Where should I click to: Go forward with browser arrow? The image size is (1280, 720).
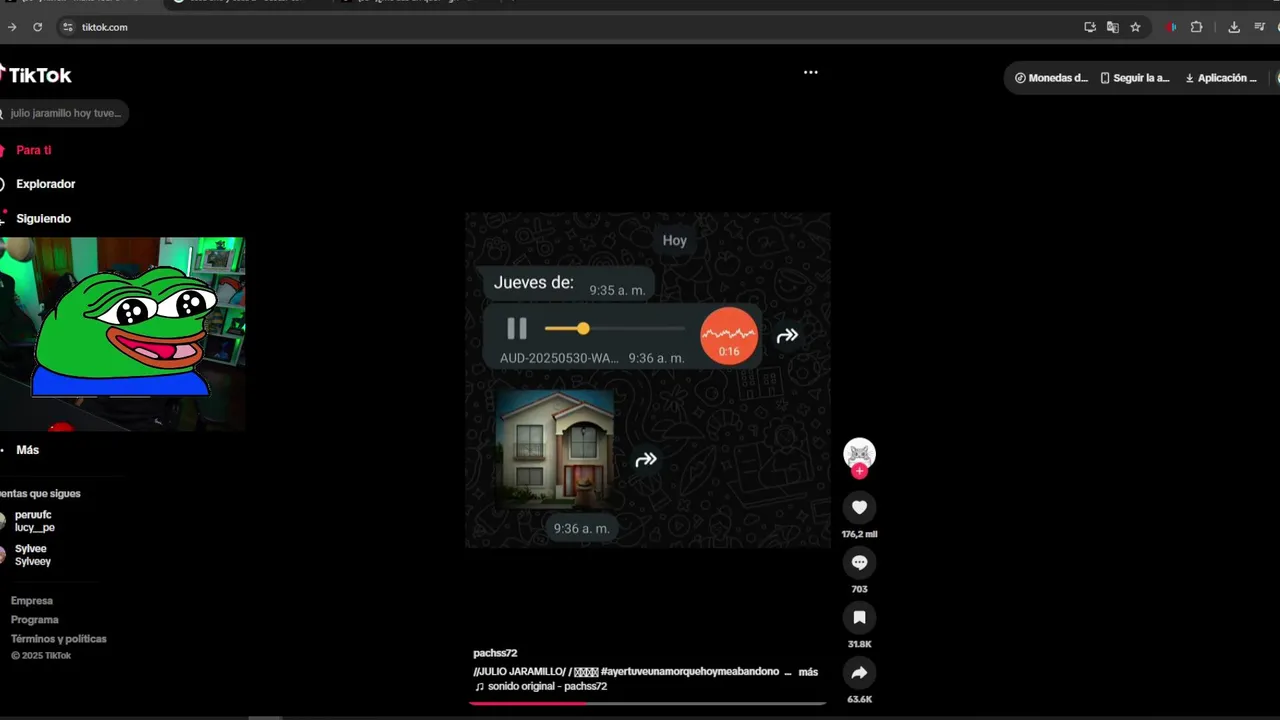click(x=12, y=27)
